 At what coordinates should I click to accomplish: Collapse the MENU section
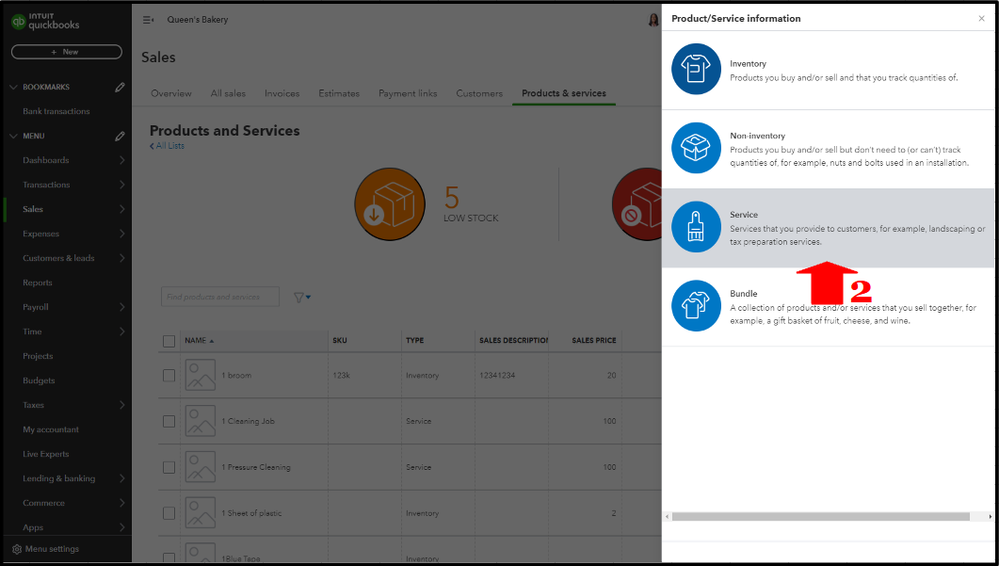pos(13,136)
